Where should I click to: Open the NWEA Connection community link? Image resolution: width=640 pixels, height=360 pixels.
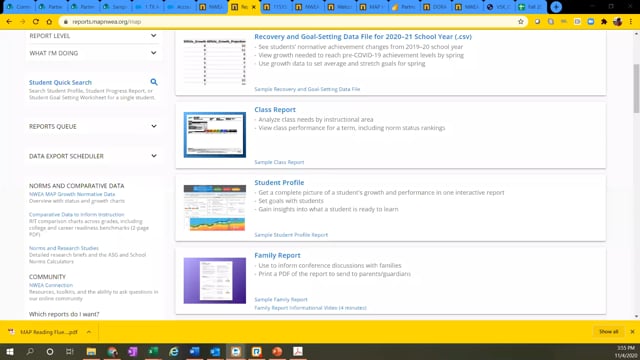coord(51,285)
